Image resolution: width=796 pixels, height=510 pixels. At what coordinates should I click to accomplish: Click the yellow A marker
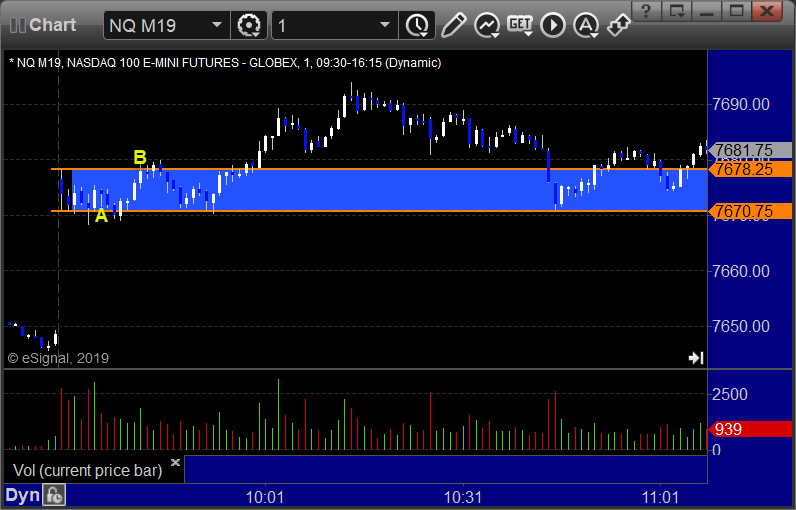tap(102, 216)
